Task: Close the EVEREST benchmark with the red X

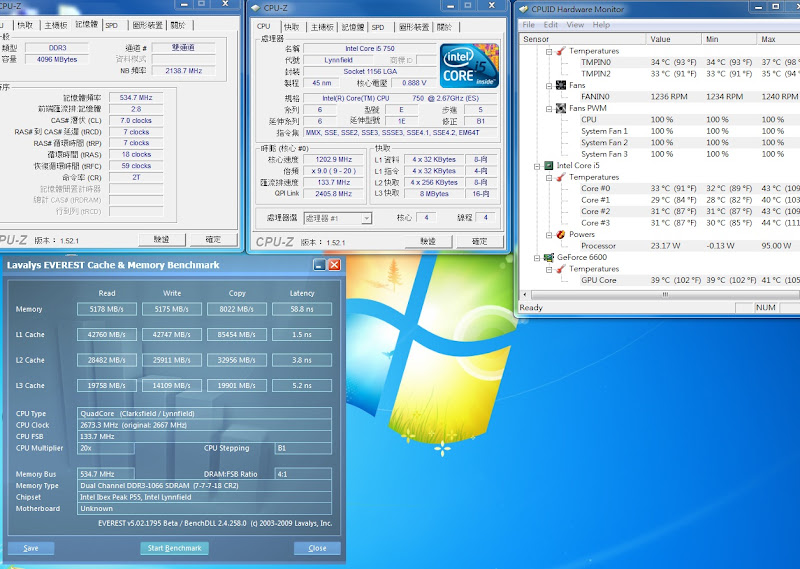Action: (334, 264)
